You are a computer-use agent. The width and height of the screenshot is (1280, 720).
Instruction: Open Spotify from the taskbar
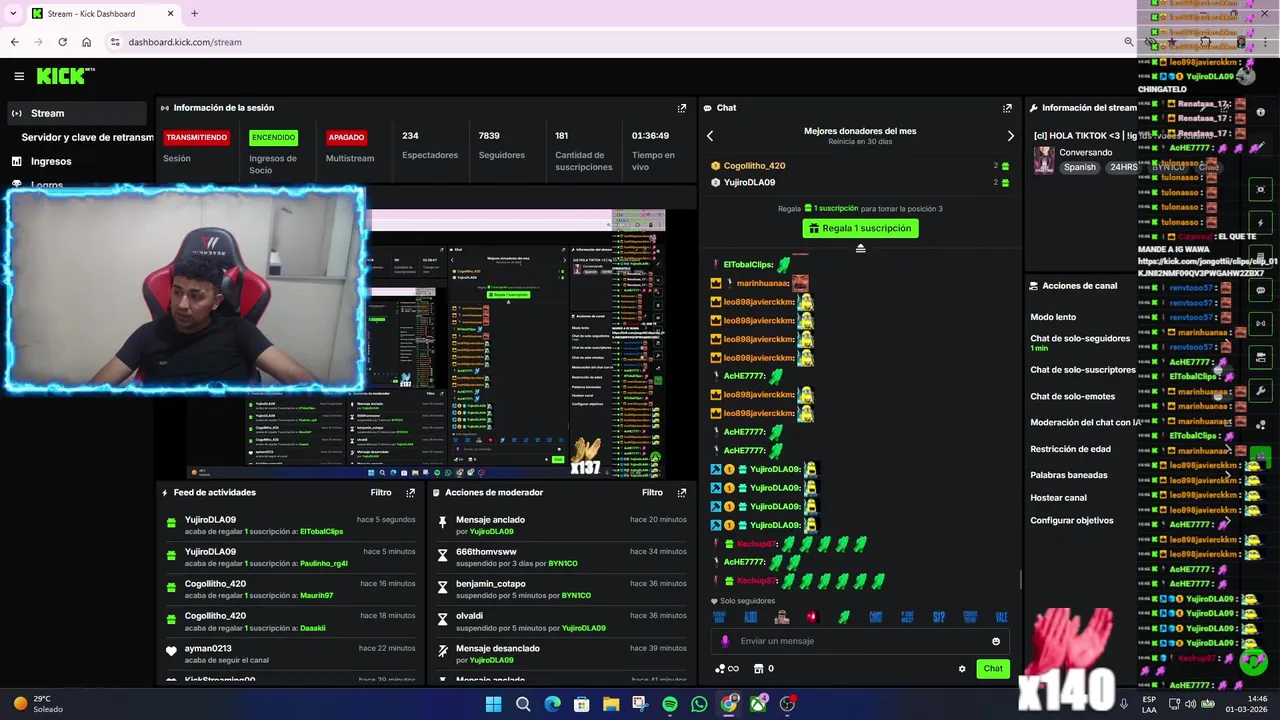[670, 704]
